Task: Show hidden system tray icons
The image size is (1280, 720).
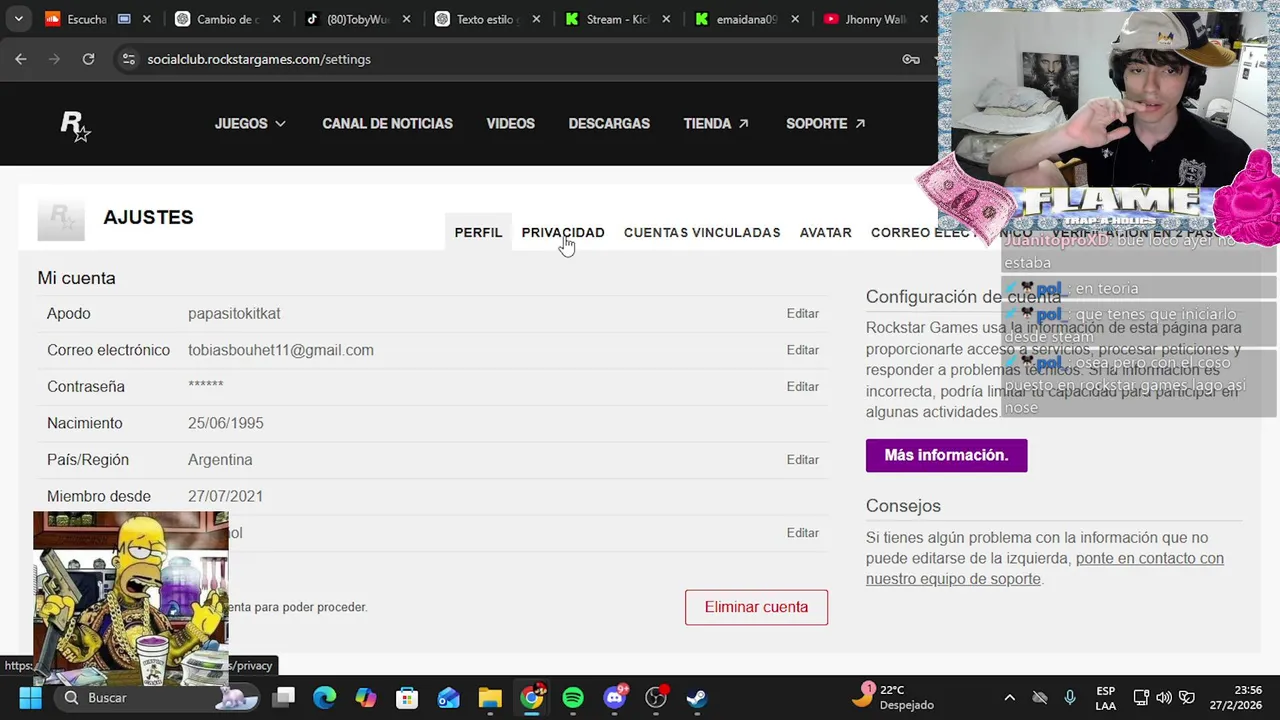Action: pos(1009,698)
